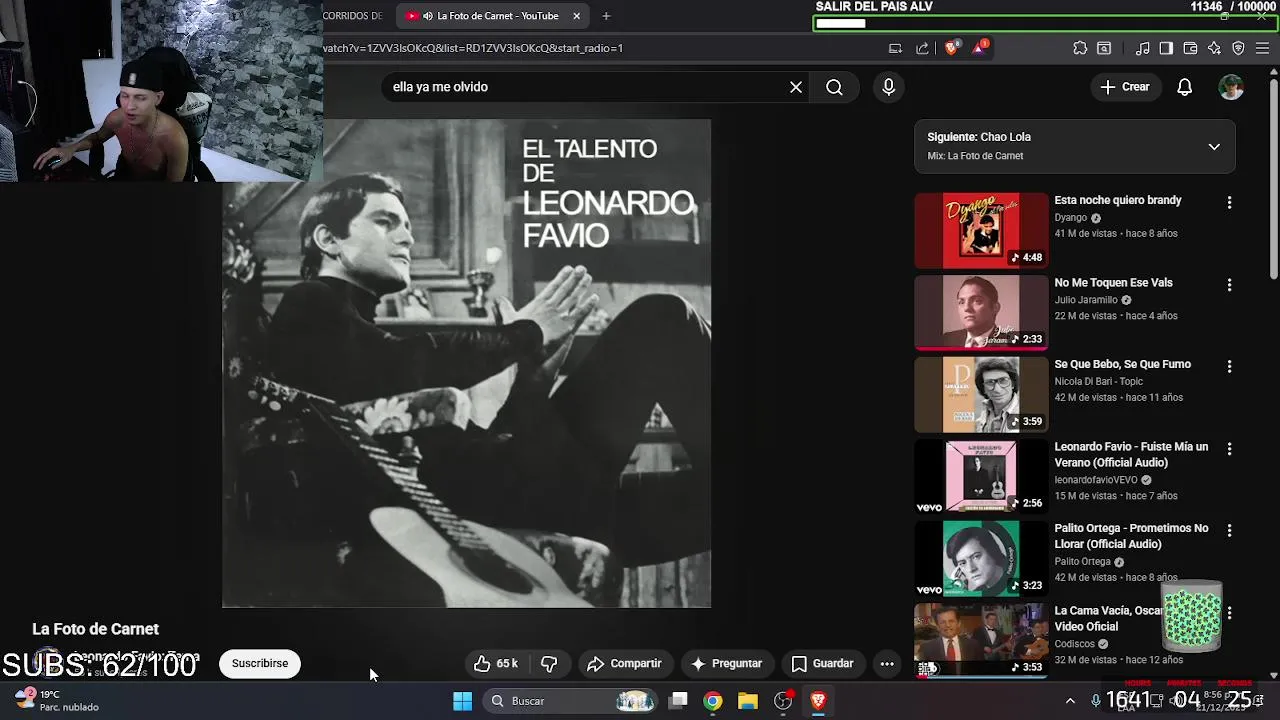Open options for Se Que Bebo, Se Que Fumo
Viewport: 1280px width, 720px height.
(x=1229, y=367)
